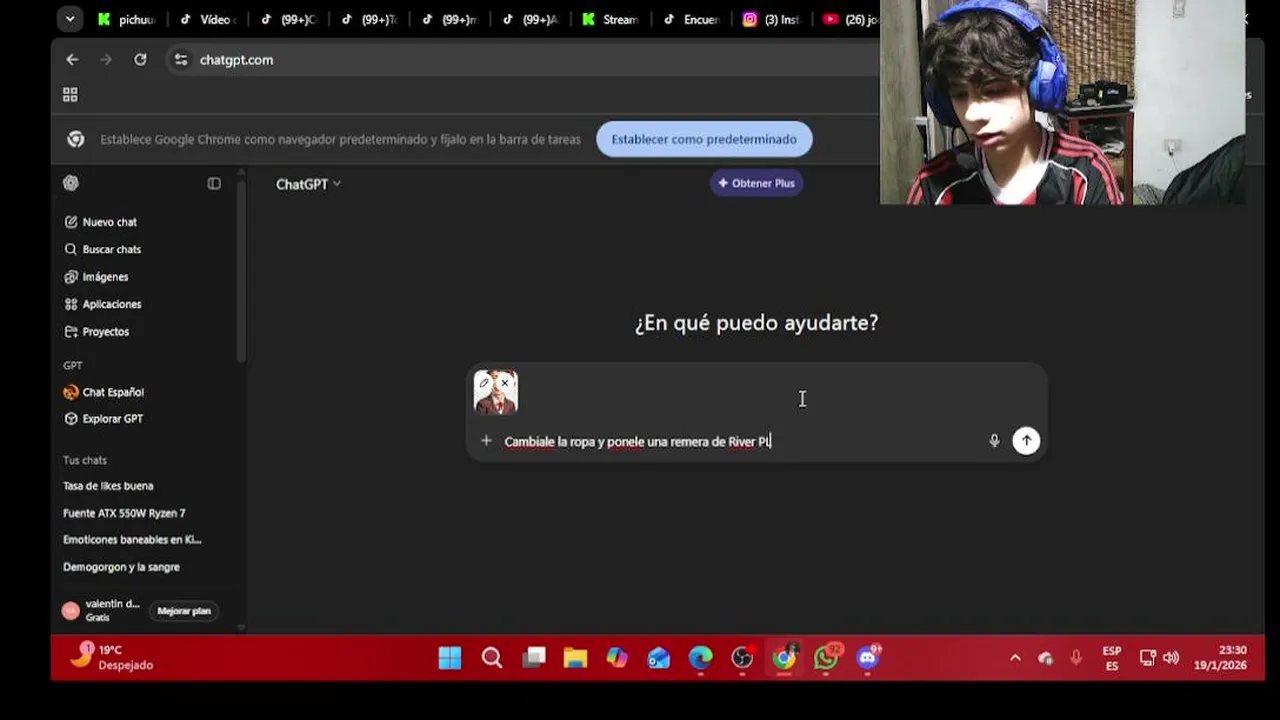Click into the message text field
Screen dimensions: 1280x720
(x=740, y=441)
